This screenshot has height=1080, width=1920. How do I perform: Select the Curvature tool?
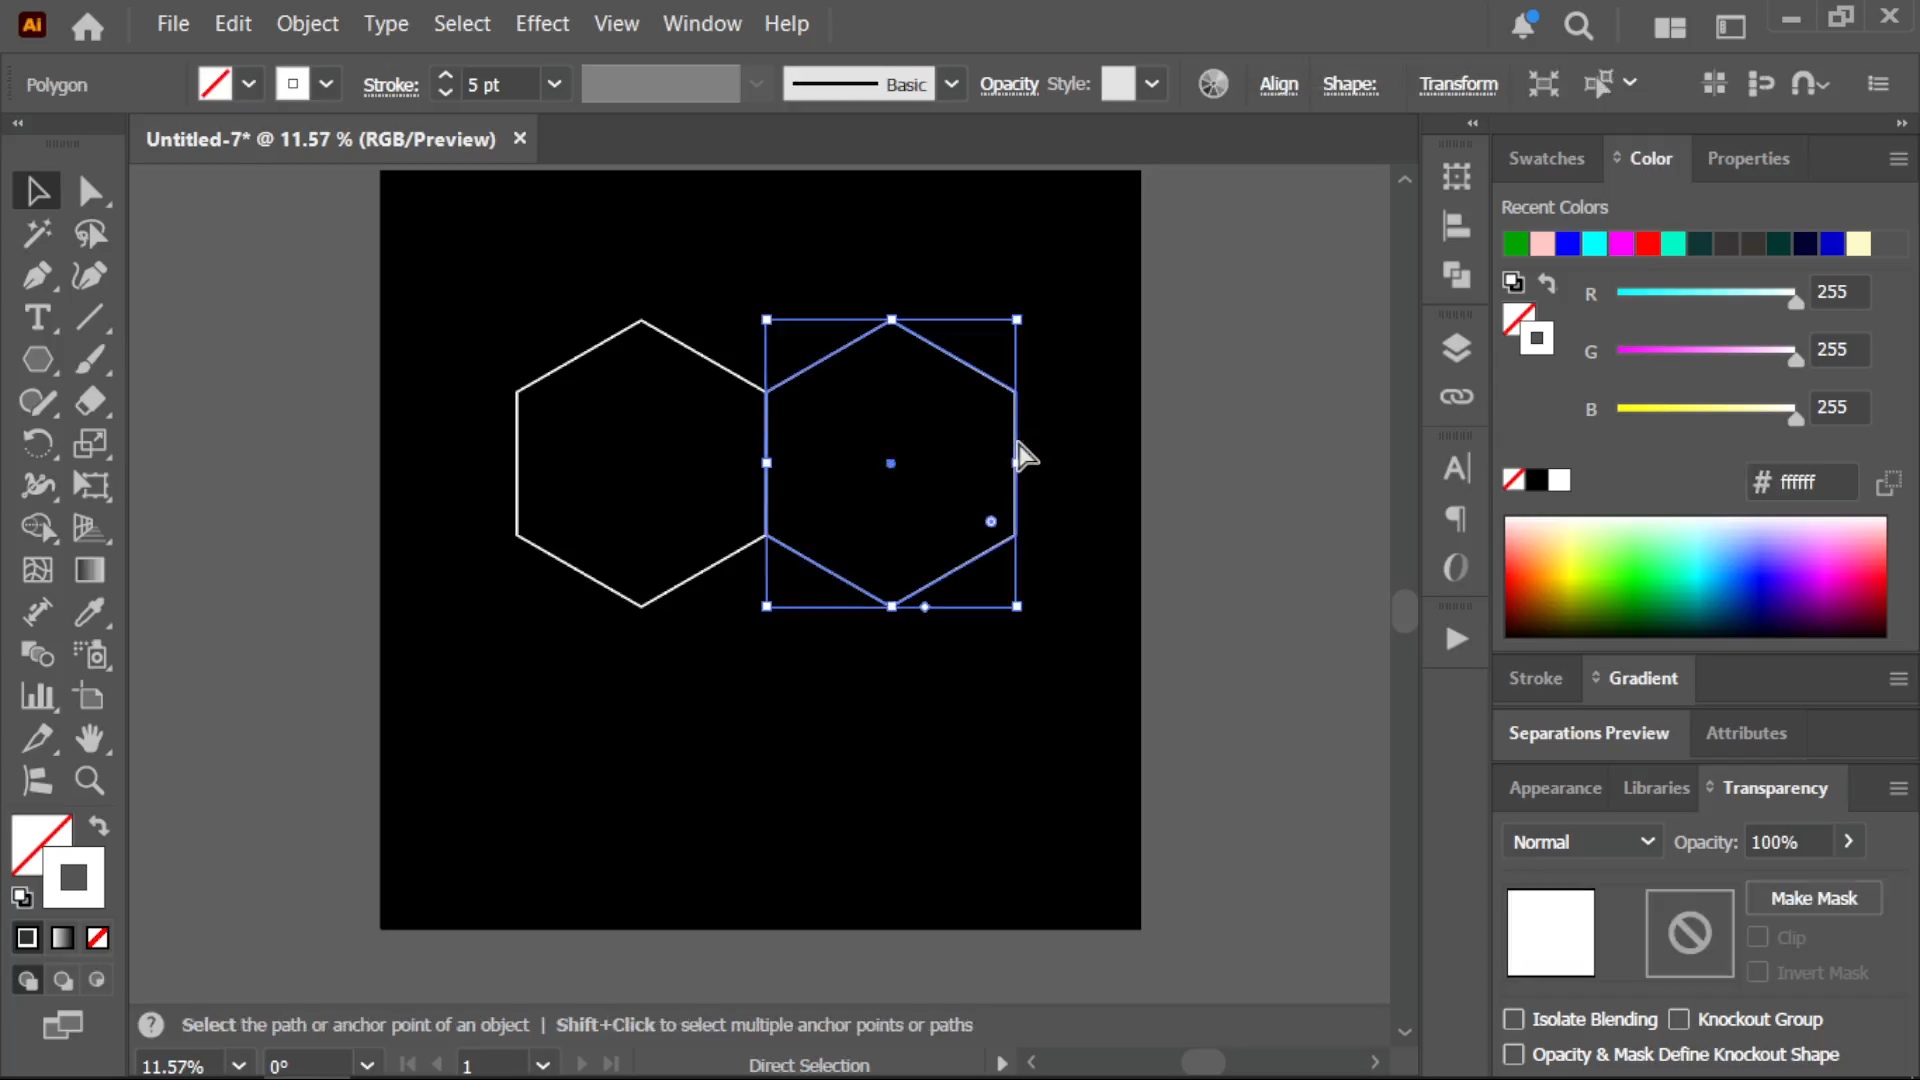click(90, 276)
